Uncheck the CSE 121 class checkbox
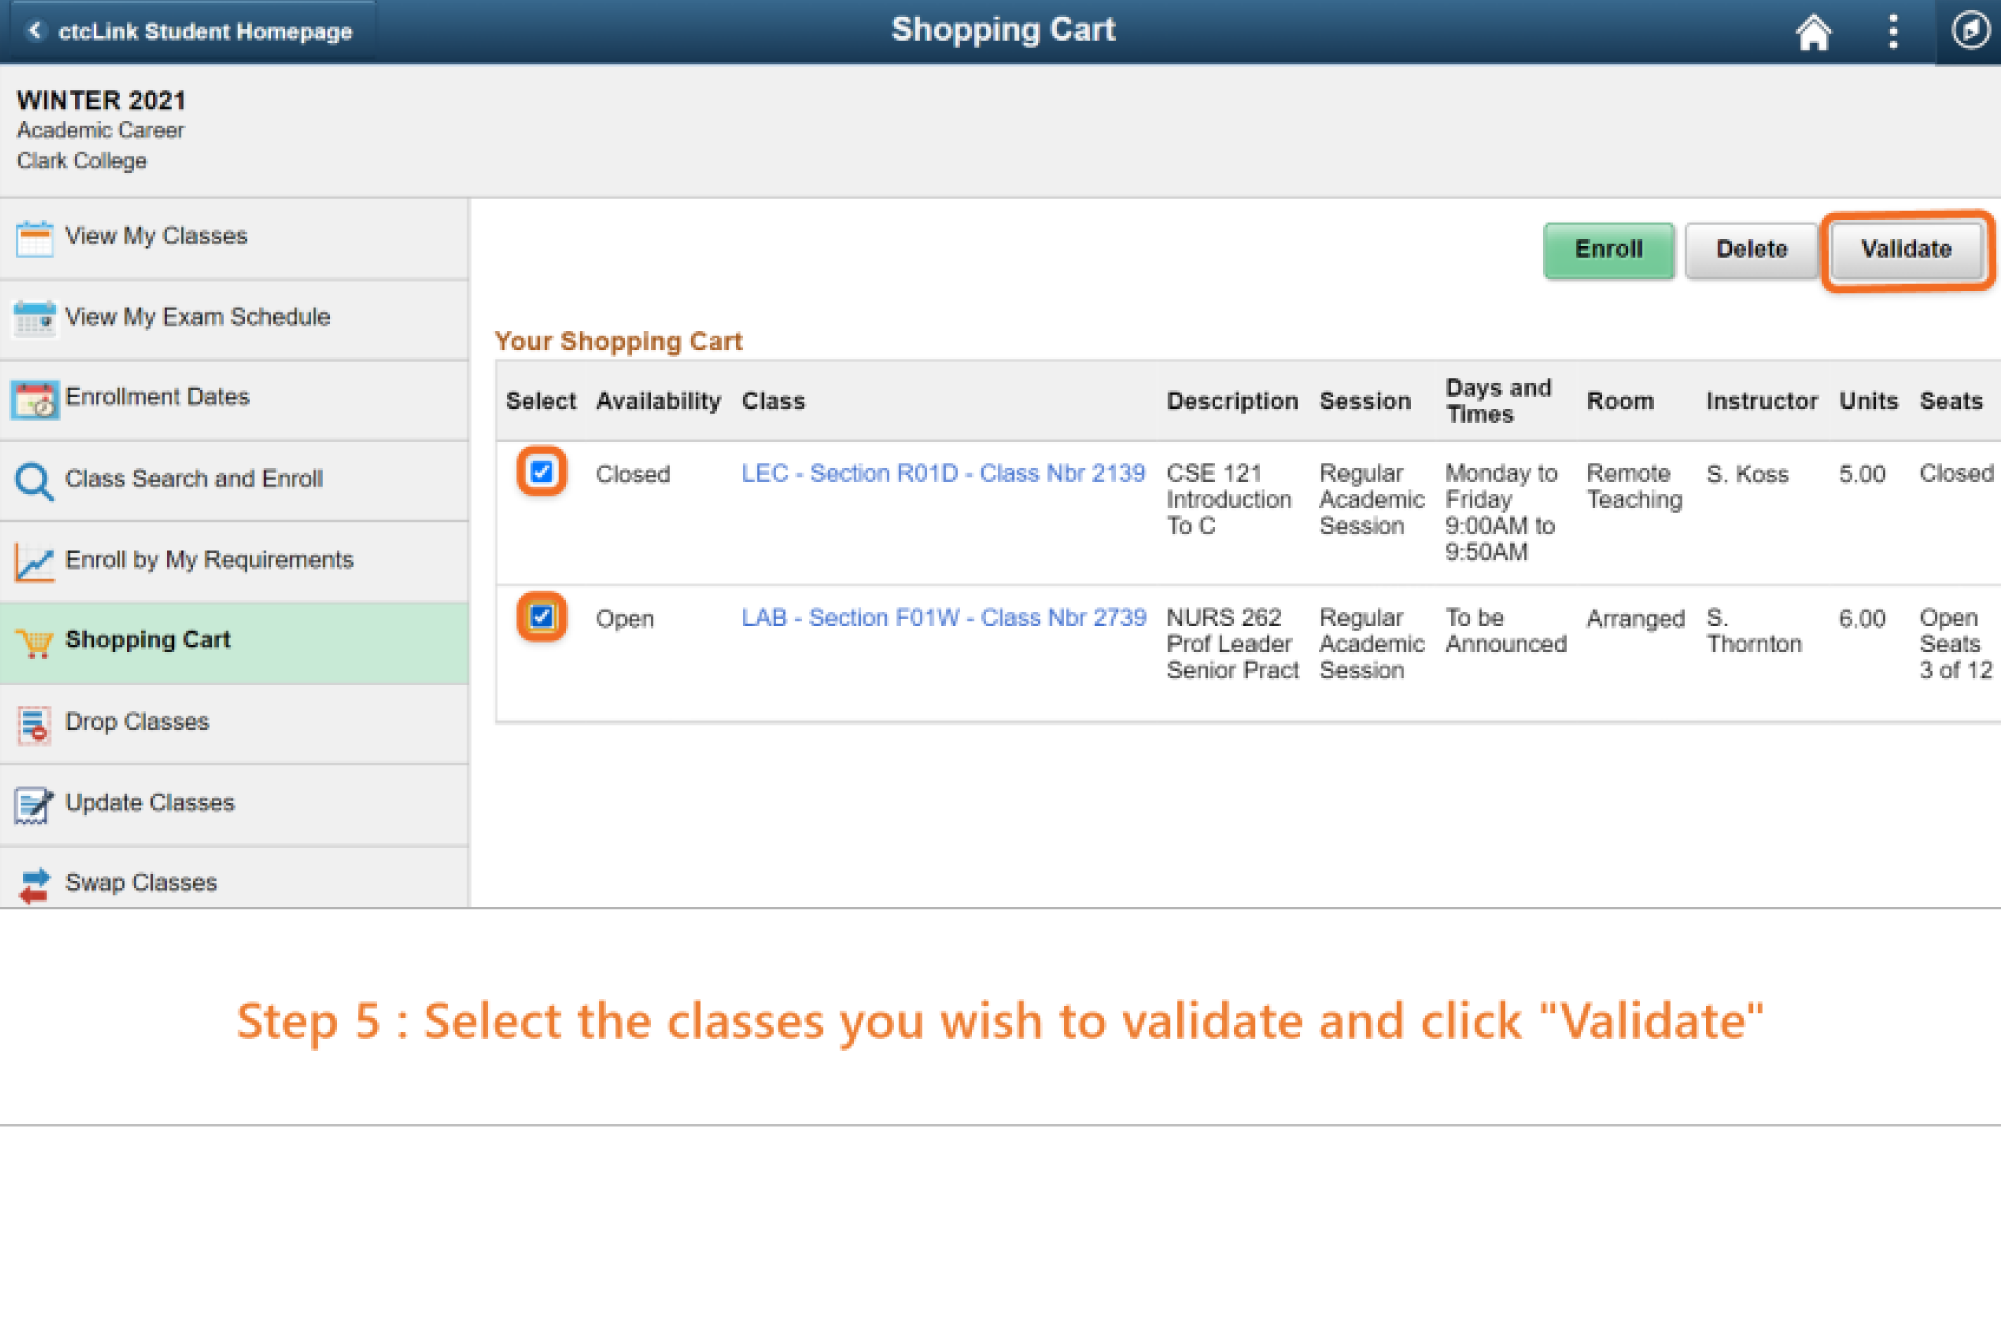The width and height of the screenshot is (2001, 1329). pyautogui.click(x=541, y=472)
